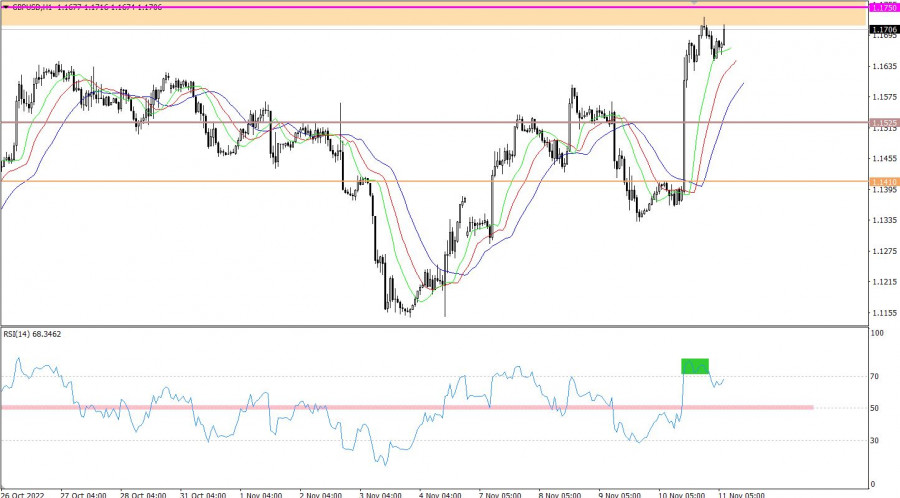
Task: Click the 26 Oct 2022 date label
Action: point(22,493)
